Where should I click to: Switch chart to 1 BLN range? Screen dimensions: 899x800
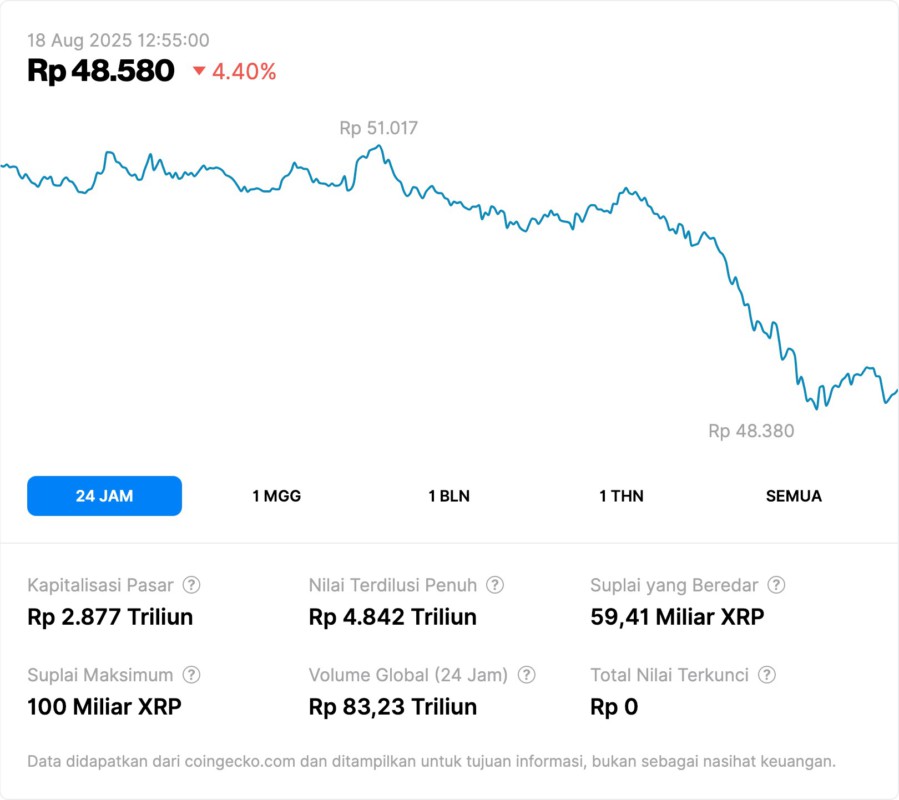point(449,496)
